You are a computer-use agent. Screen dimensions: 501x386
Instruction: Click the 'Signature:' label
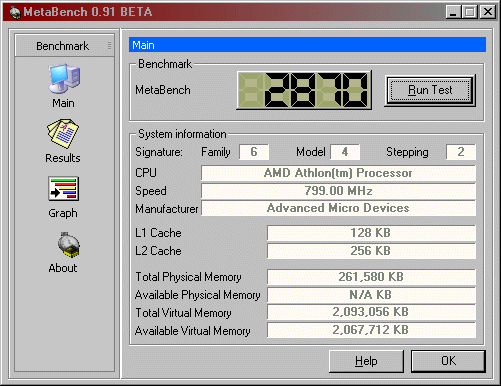pyautogui.click(x=159, y=152)
